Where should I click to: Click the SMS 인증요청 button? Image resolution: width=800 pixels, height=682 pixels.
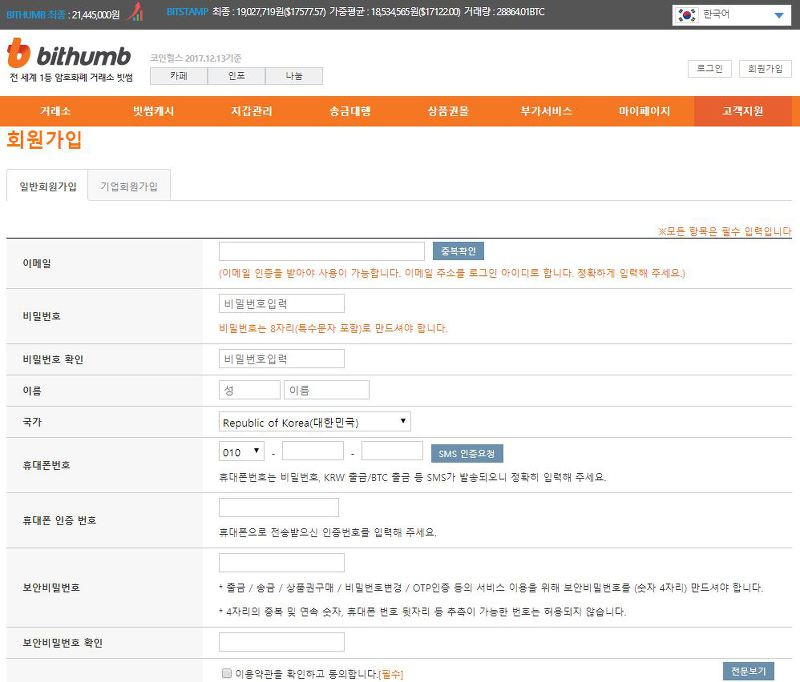[467, 453]
